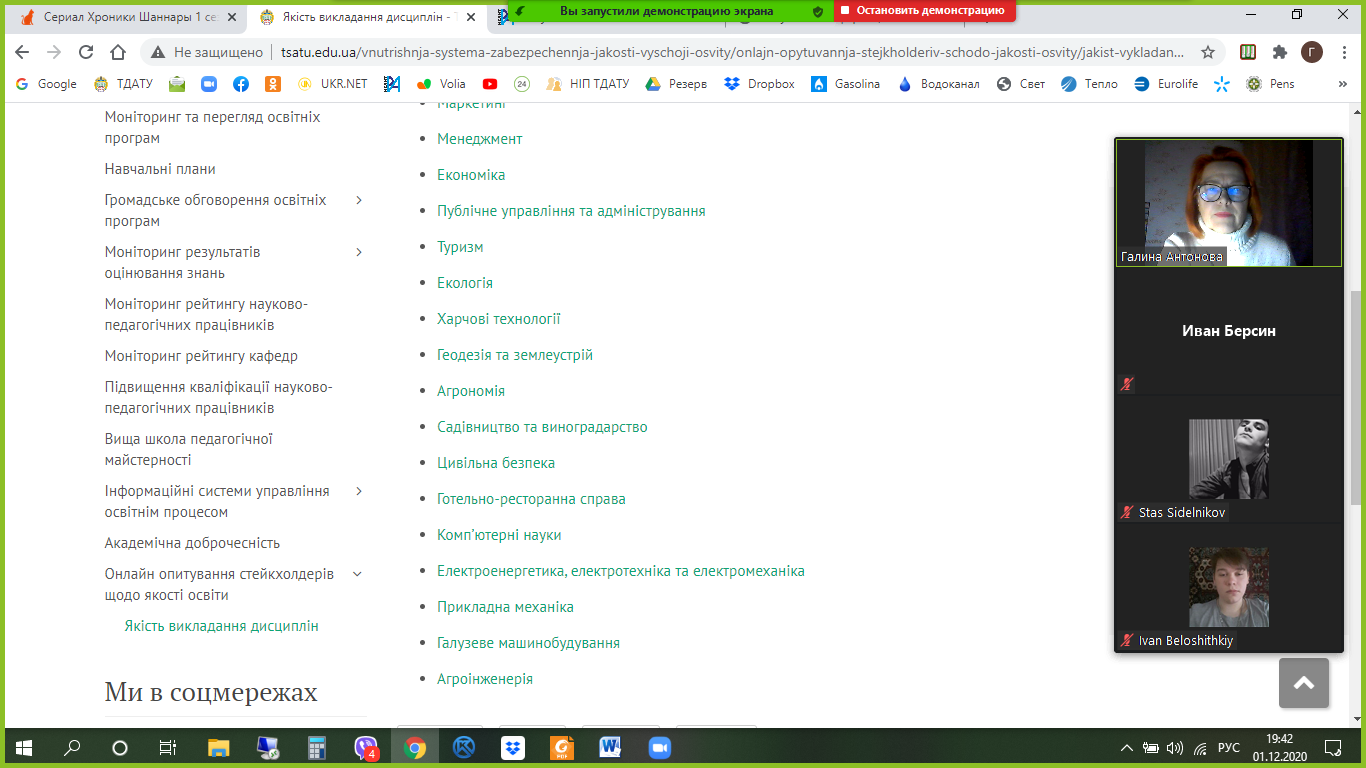Open the Геодезія та землеустрій link
Screen dimensions: 1366x768
515,355
